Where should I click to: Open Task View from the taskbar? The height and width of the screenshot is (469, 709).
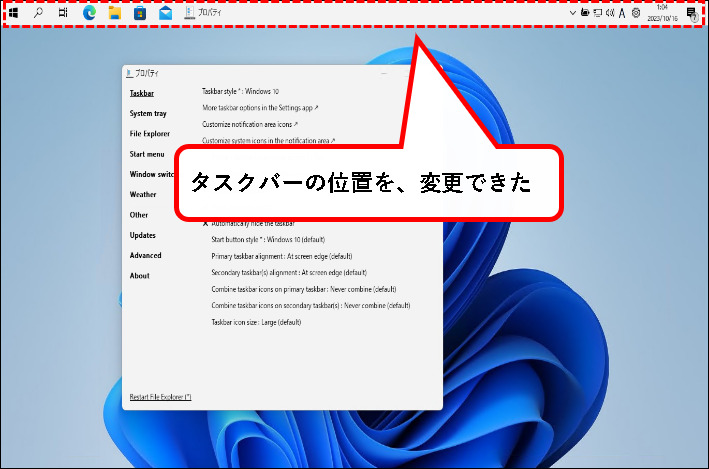click(x=63, y=14)
